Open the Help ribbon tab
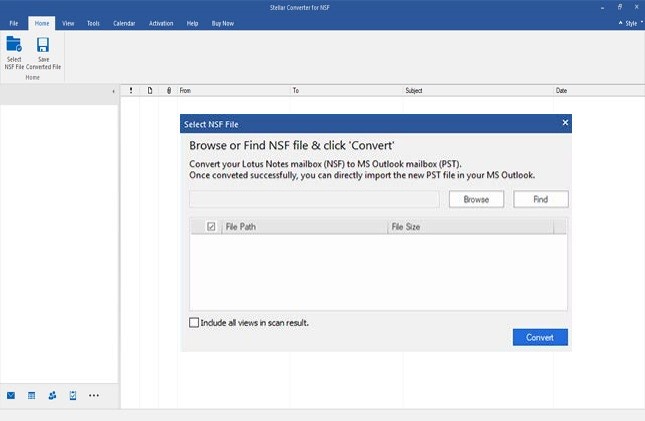645x421 pixels. (x=192, y=23)
